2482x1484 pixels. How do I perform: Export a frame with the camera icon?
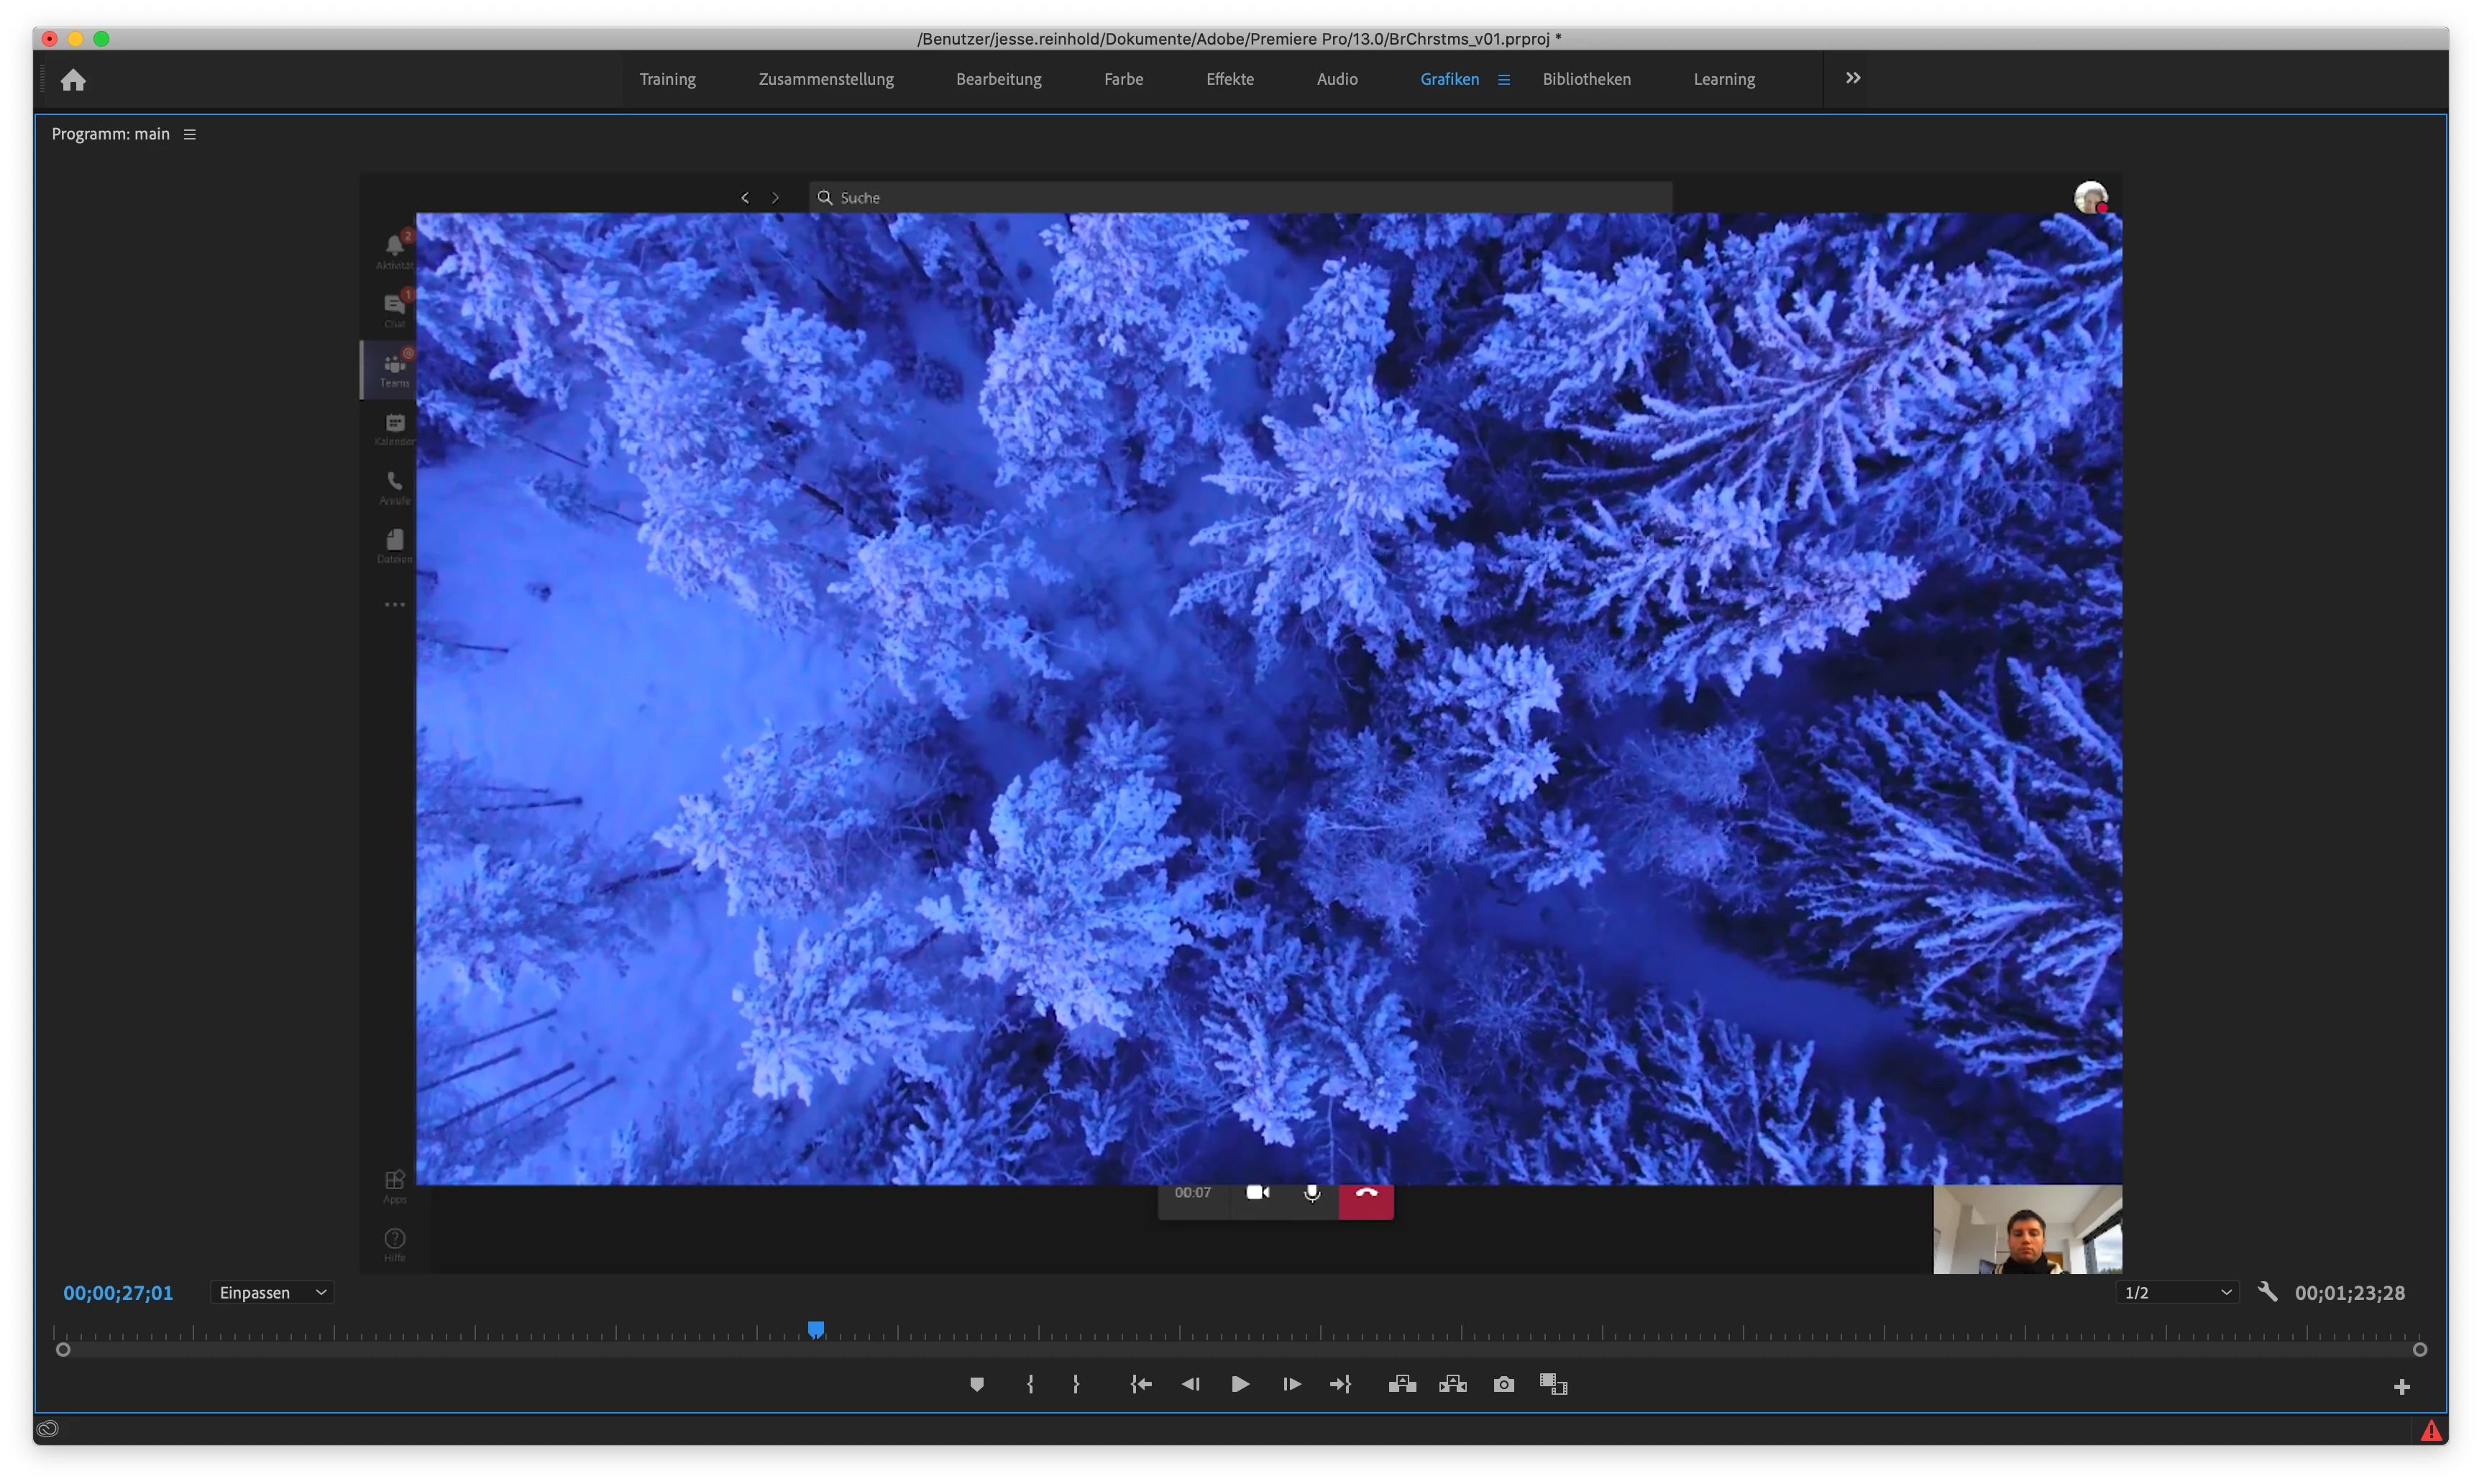pos(1503,1384)
